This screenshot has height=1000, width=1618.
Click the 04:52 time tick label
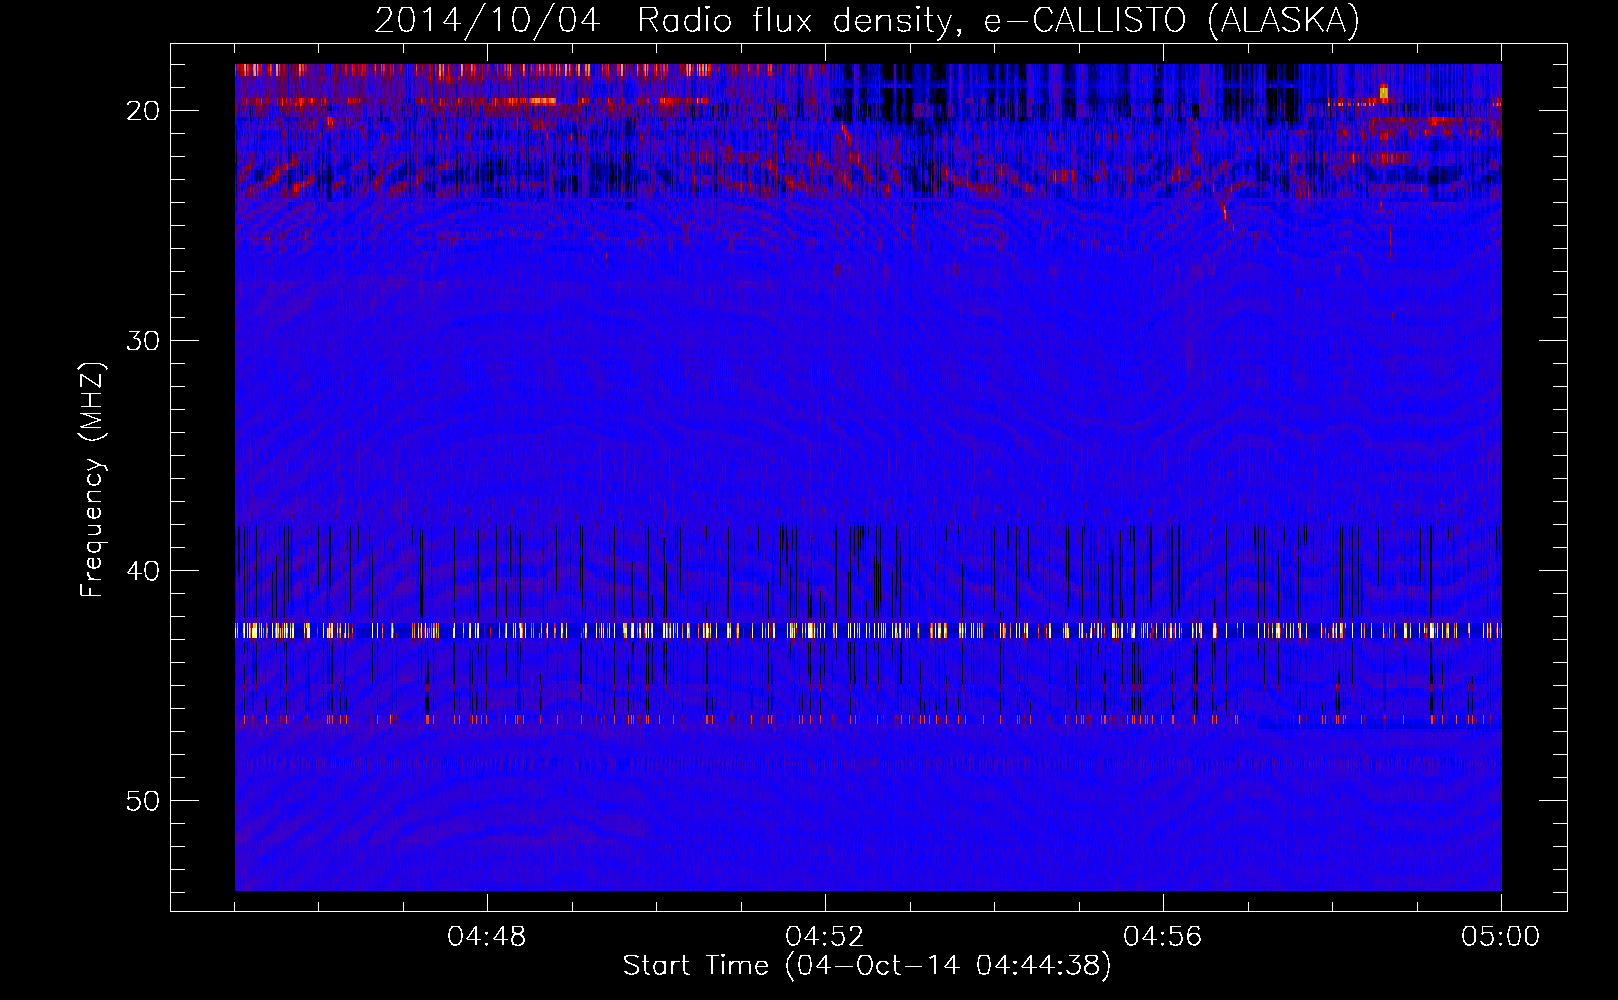point(825,937)
